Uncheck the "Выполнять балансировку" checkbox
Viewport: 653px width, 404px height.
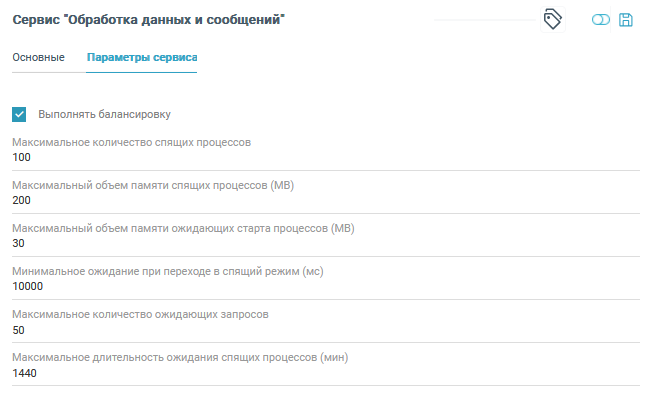[20, 114]
